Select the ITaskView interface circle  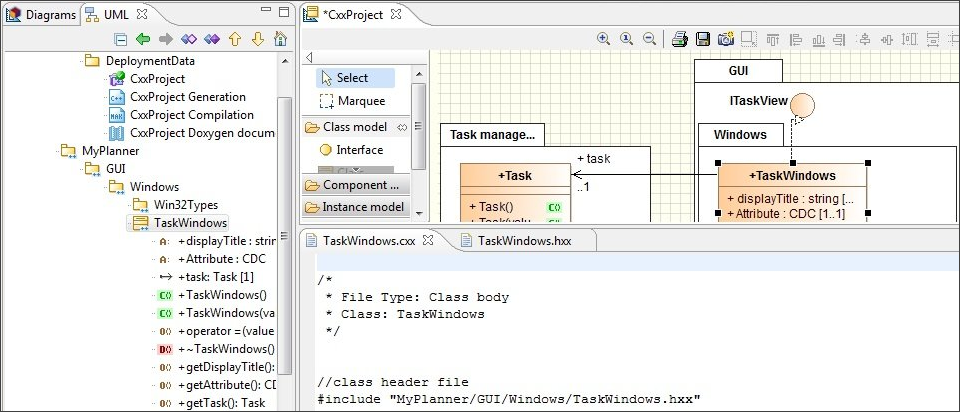coord(802,105)
